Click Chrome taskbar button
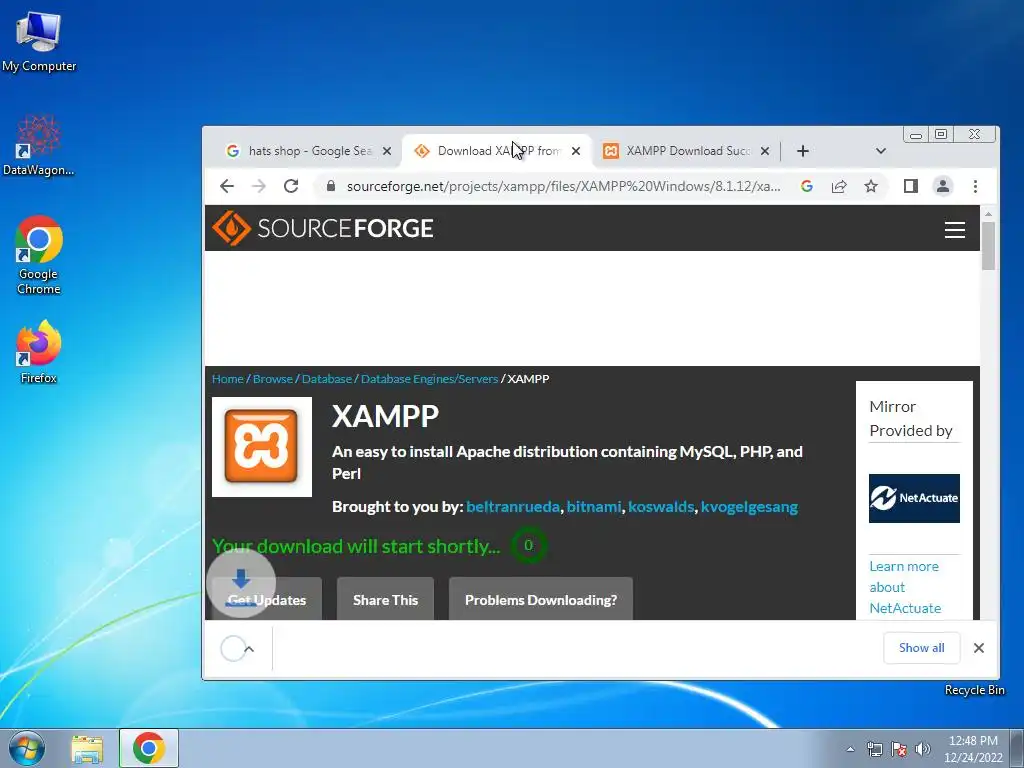Image resolution: width=1024 pixels, height=768 pixels. point(148,748)
